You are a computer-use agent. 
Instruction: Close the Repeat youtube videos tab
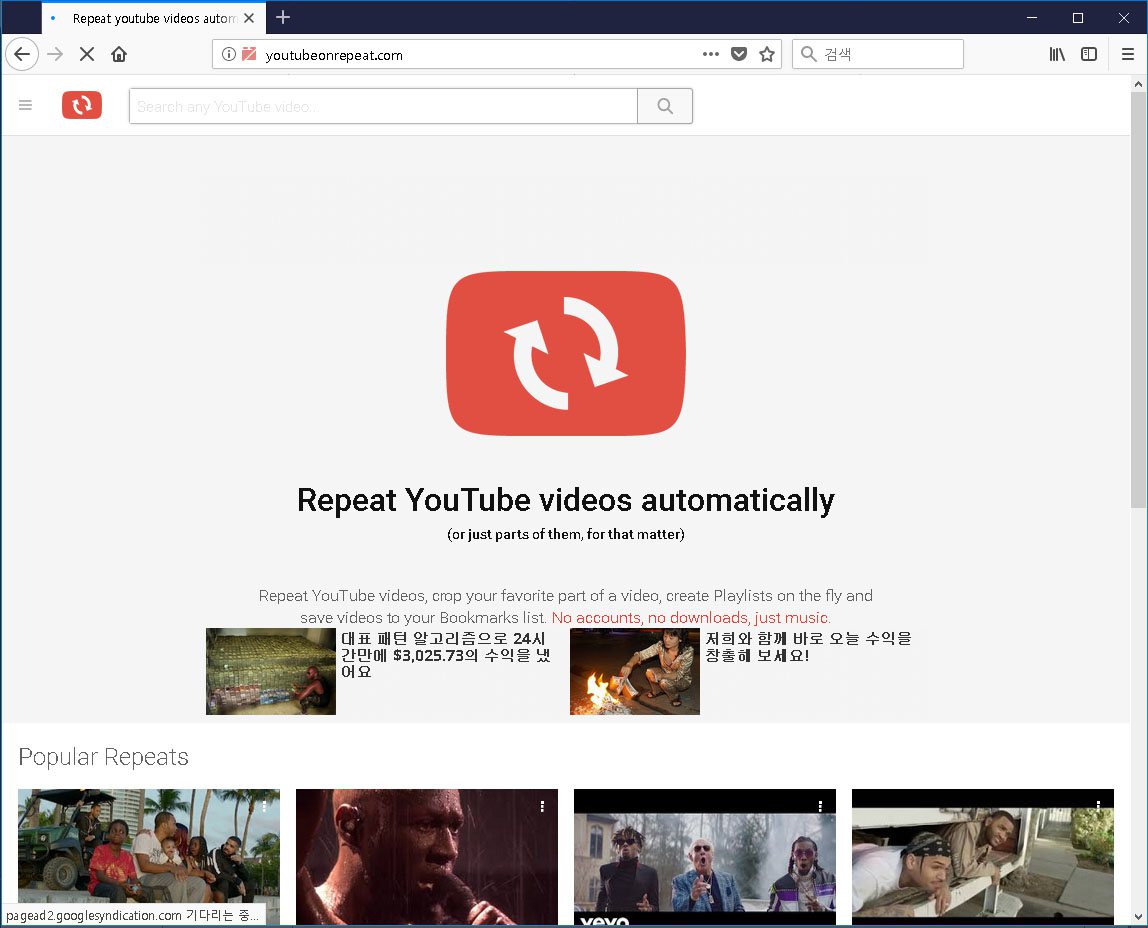pyautogui.click(x=249, y=18)
